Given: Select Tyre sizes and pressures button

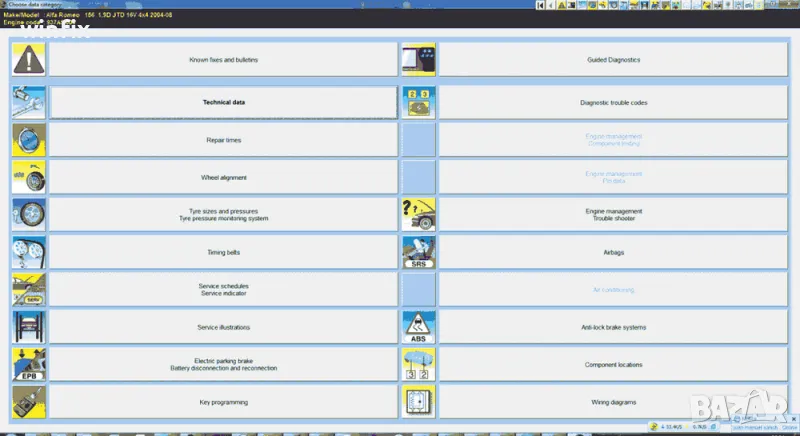Looking at the screenshot, I should [223, 214].
